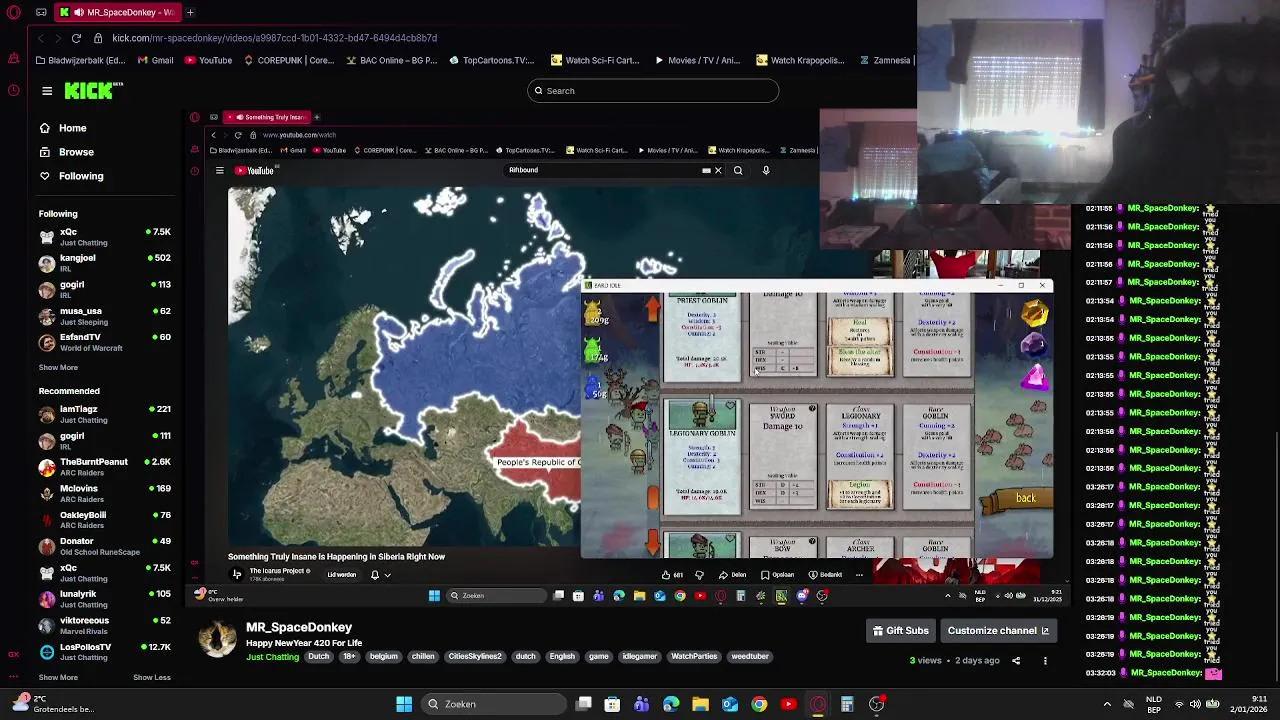Open recommended channel iamTiagz
1280x720 pixels.
pos(105,414)
